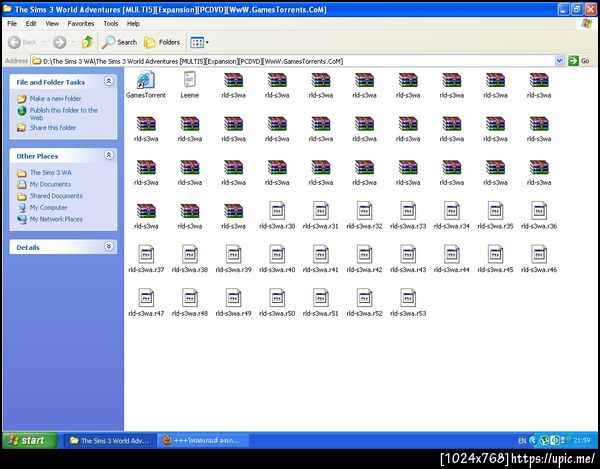Select the rld-s3wa.r46 file

539,259
